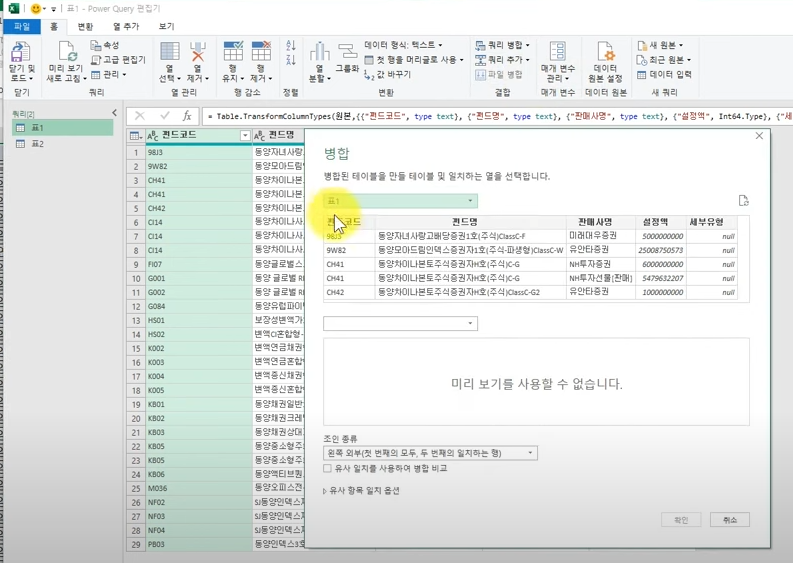Click inside the formula bar text field

tap(497, 116)
